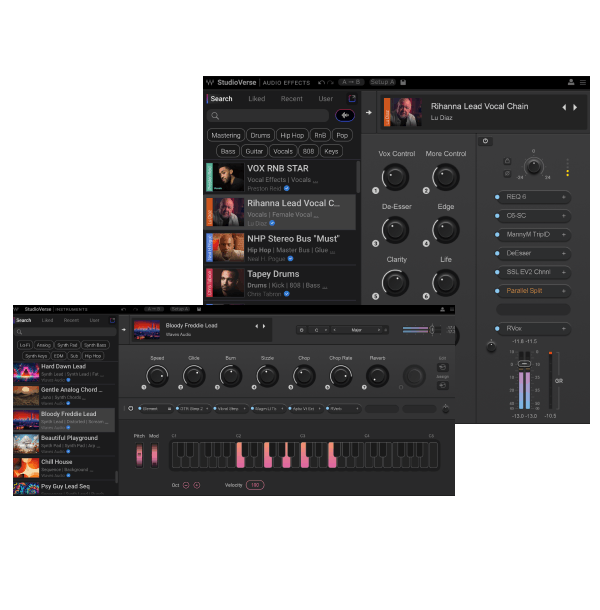600x610 pixels.
Task: Toggle RVox plugin power dot
Action: 497,329
